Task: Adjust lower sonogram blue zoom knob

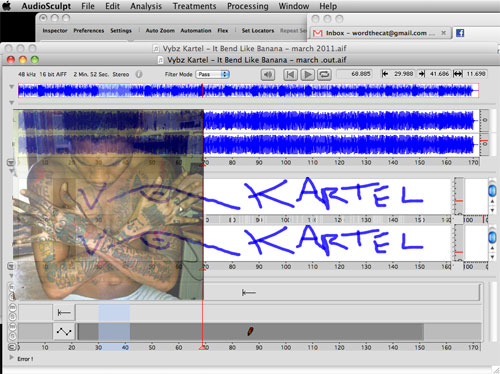Action: pyautogui.click(x=492, y=237)
